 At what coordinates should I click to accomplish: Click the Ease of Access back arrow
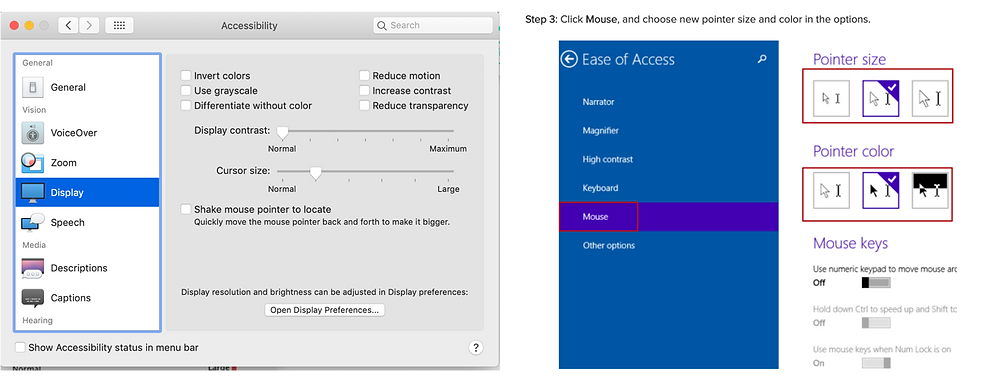pyautogui.click(x=569, y=59)
